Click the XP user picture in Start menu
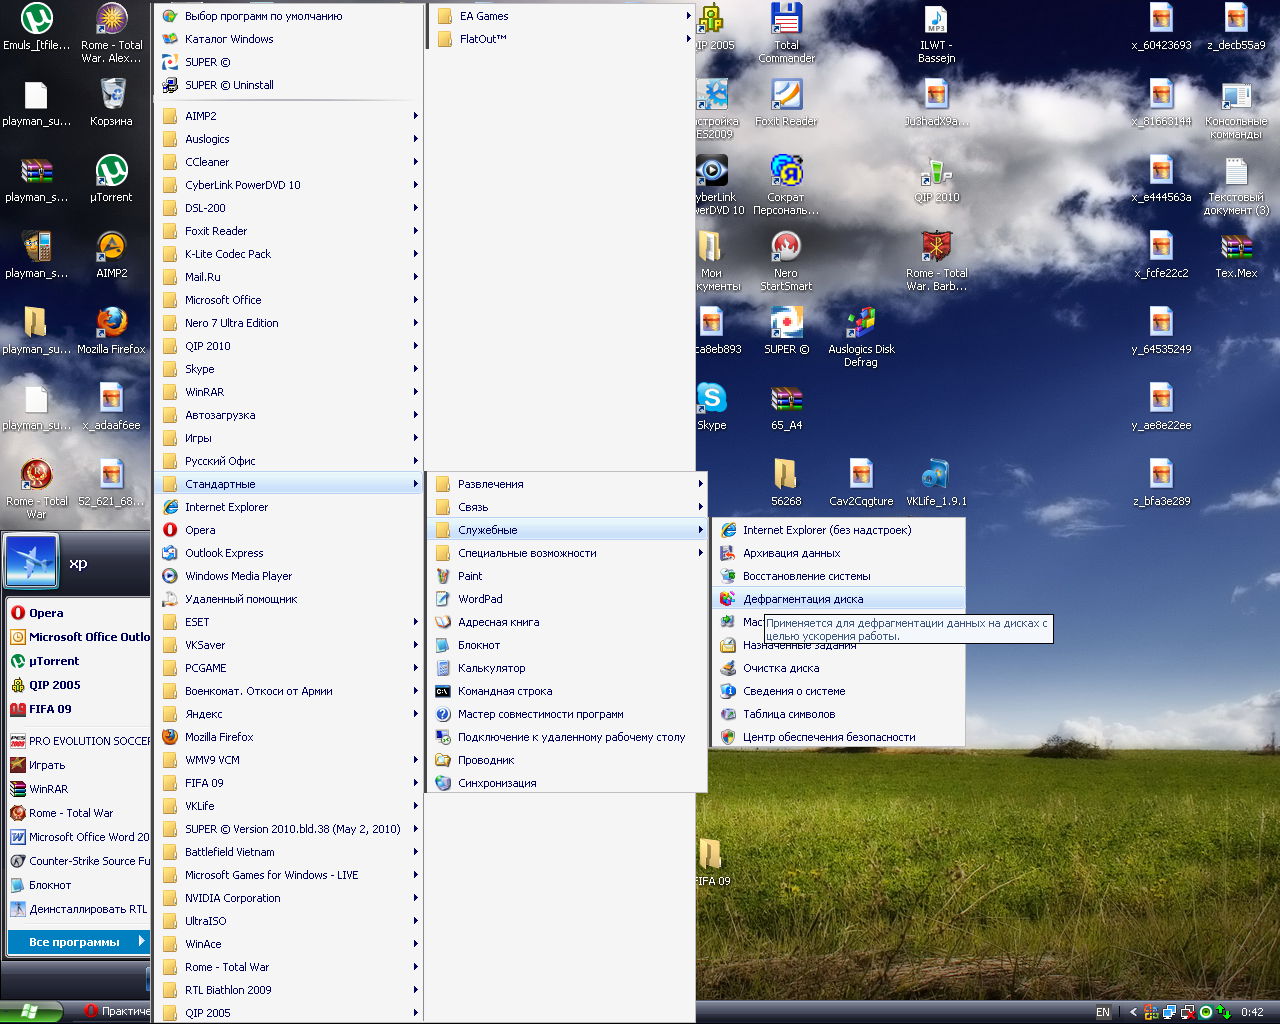This screenshot has width=1280, height=1024. (x=31, y=561)
